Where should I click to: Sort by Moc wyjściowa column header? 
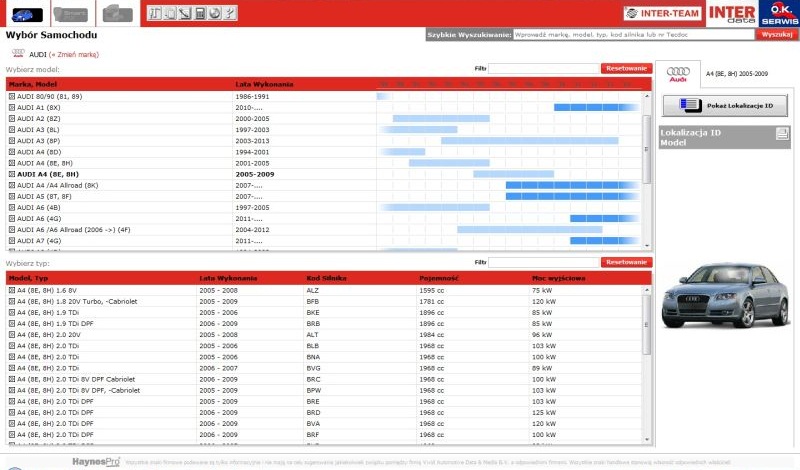point(559,278)
